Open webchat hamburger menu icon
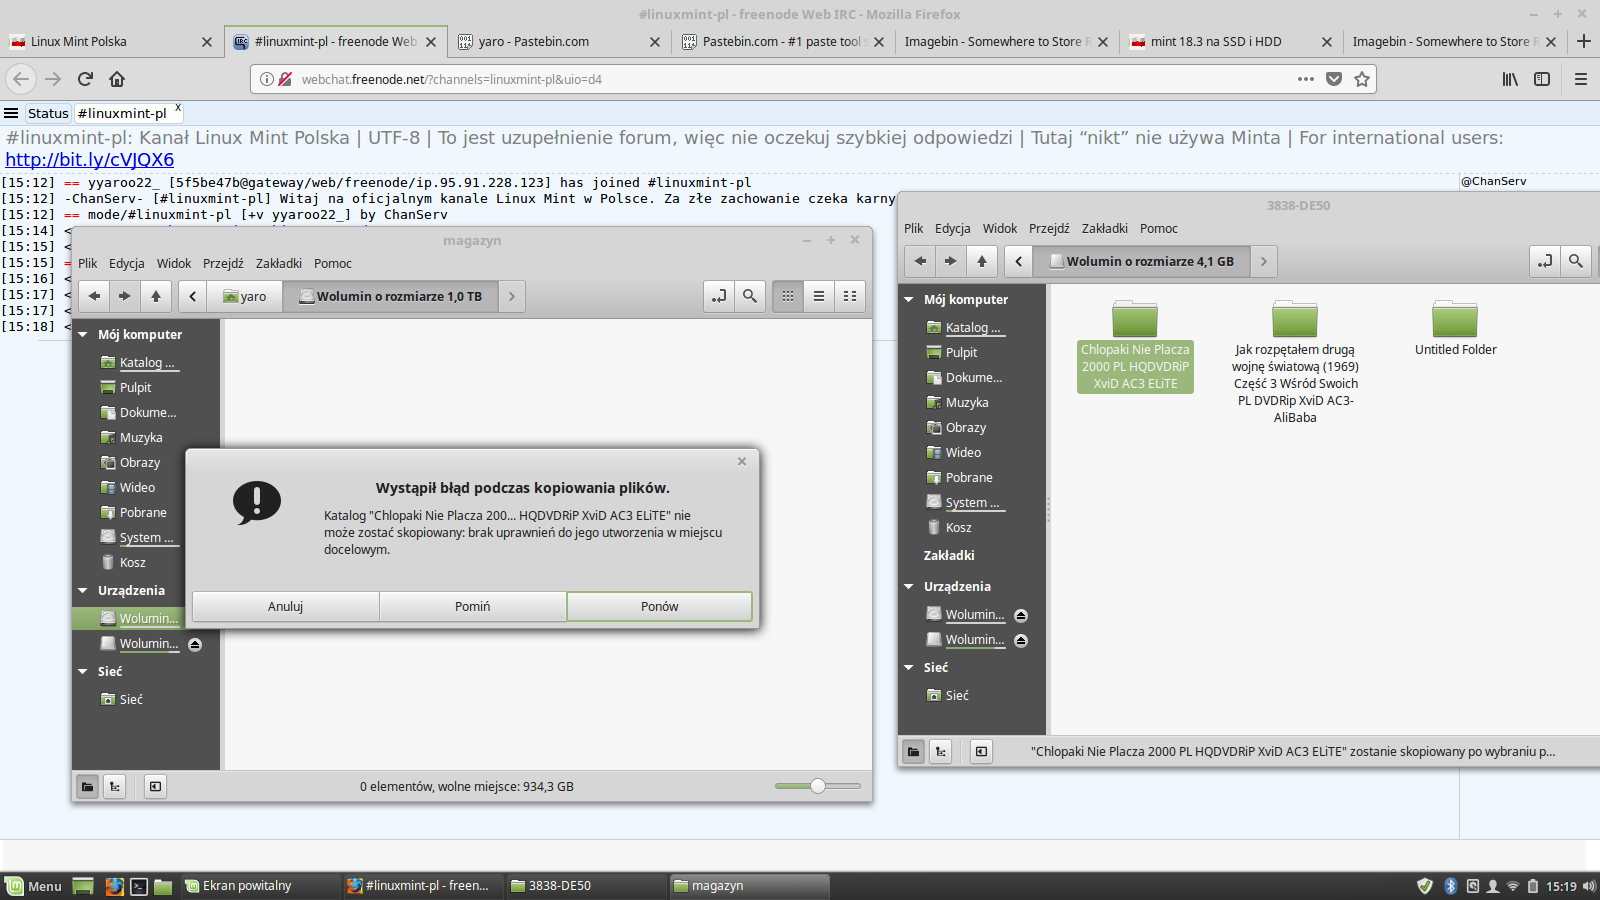This screenshot has width=1600, height=900. pyautogui.click(x=11, y=113)
